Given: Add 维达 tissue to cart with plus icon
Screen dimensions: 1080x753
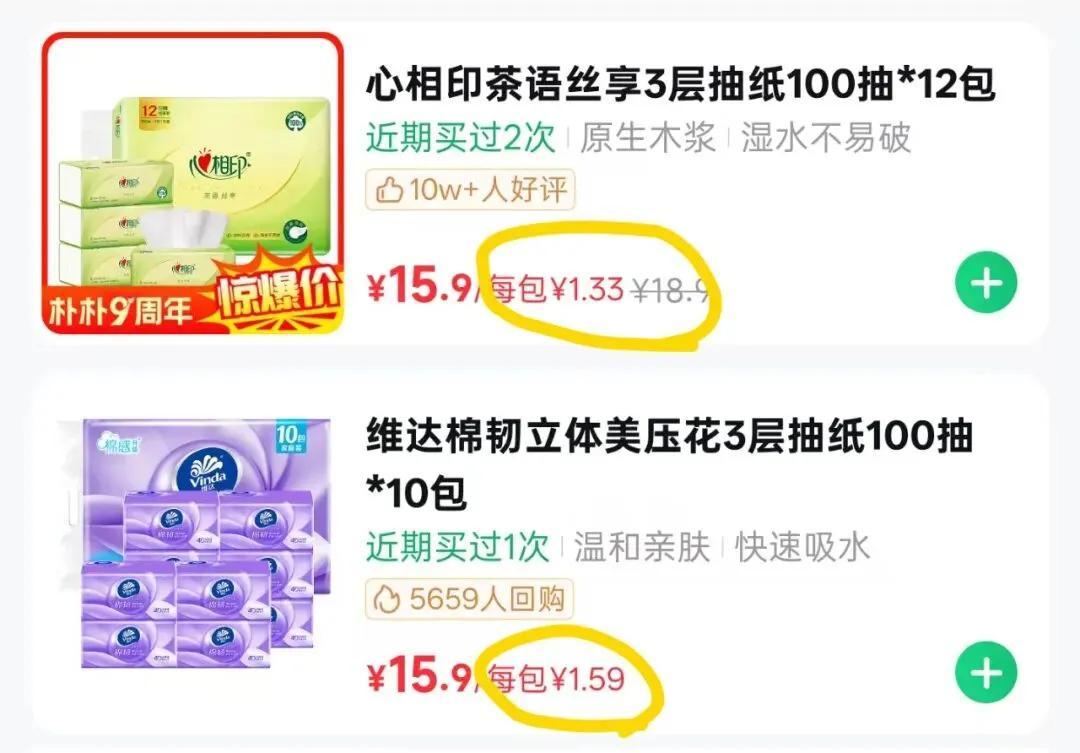Looking at the screenshot, I should pyautogui.click(x=986, y=672).
